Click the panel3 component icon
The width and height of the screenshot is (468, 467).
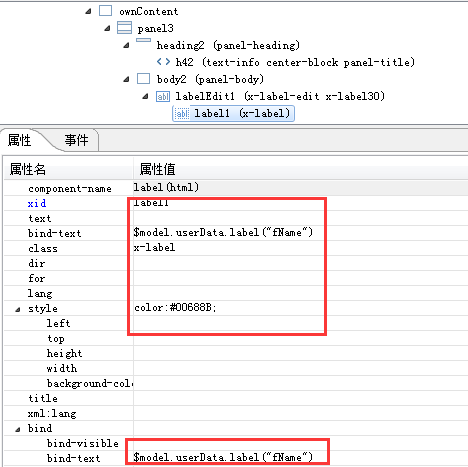[124, 28]
